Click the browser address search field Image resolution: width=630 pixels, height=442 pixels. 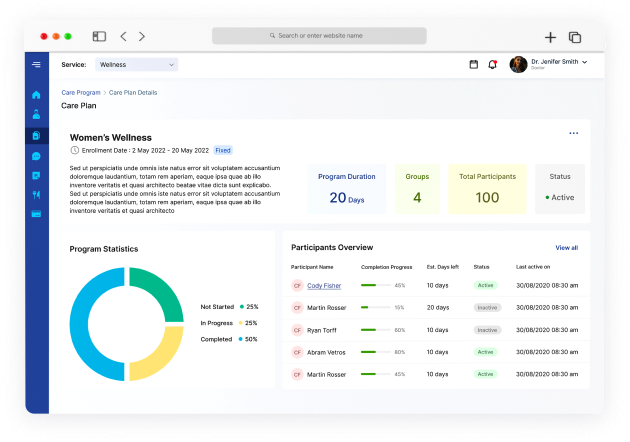click(x=319, y=36)
